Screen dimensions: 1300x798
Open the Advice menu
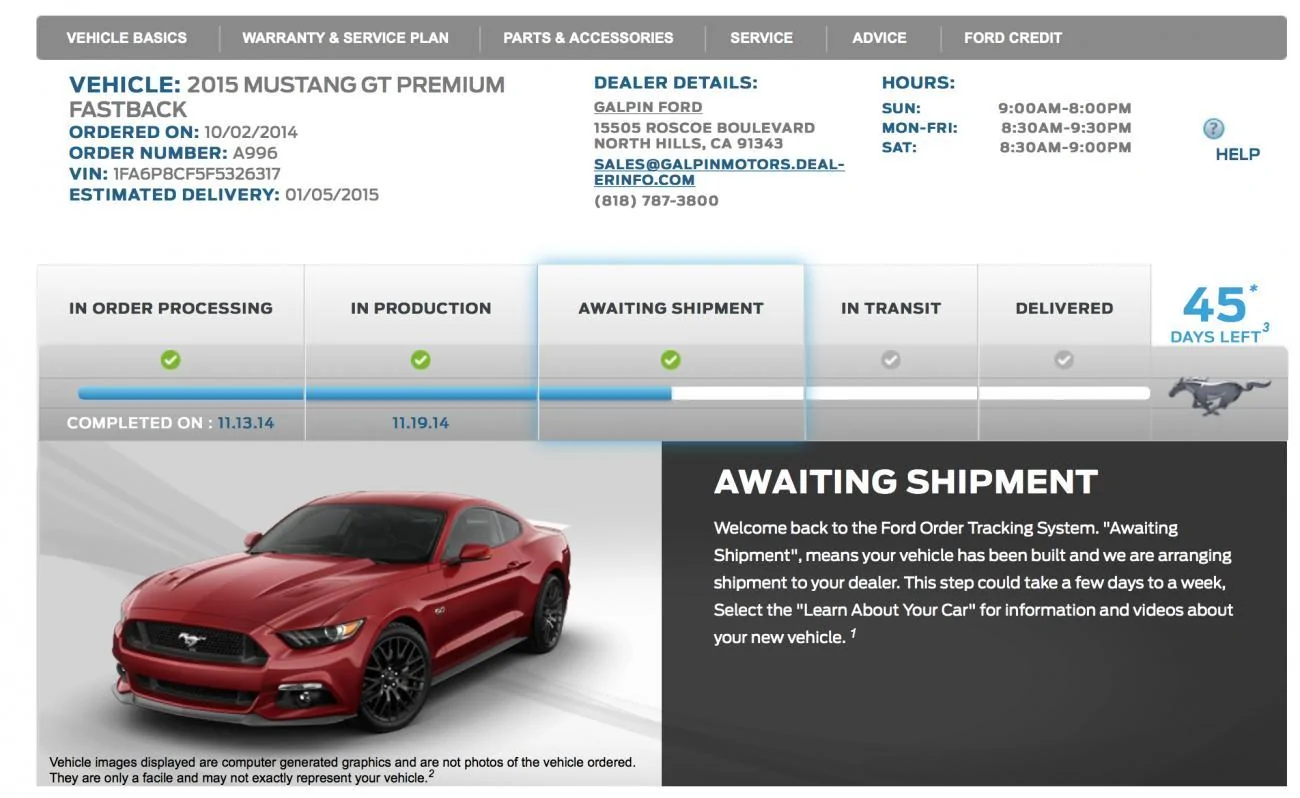click(879, 38)
